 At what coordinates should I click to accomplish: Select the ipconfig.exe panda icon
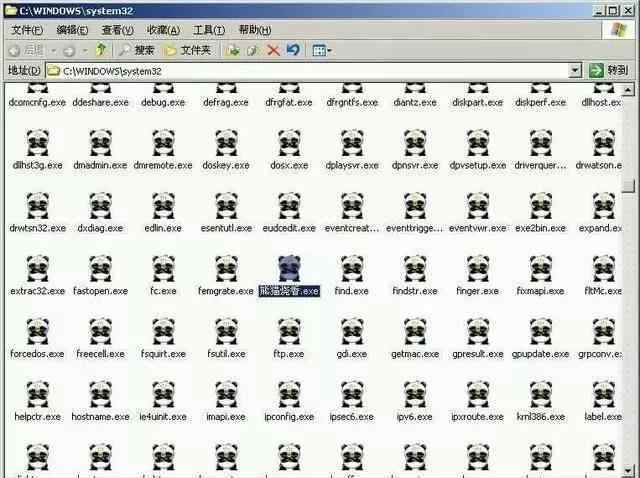pos(289,394)
